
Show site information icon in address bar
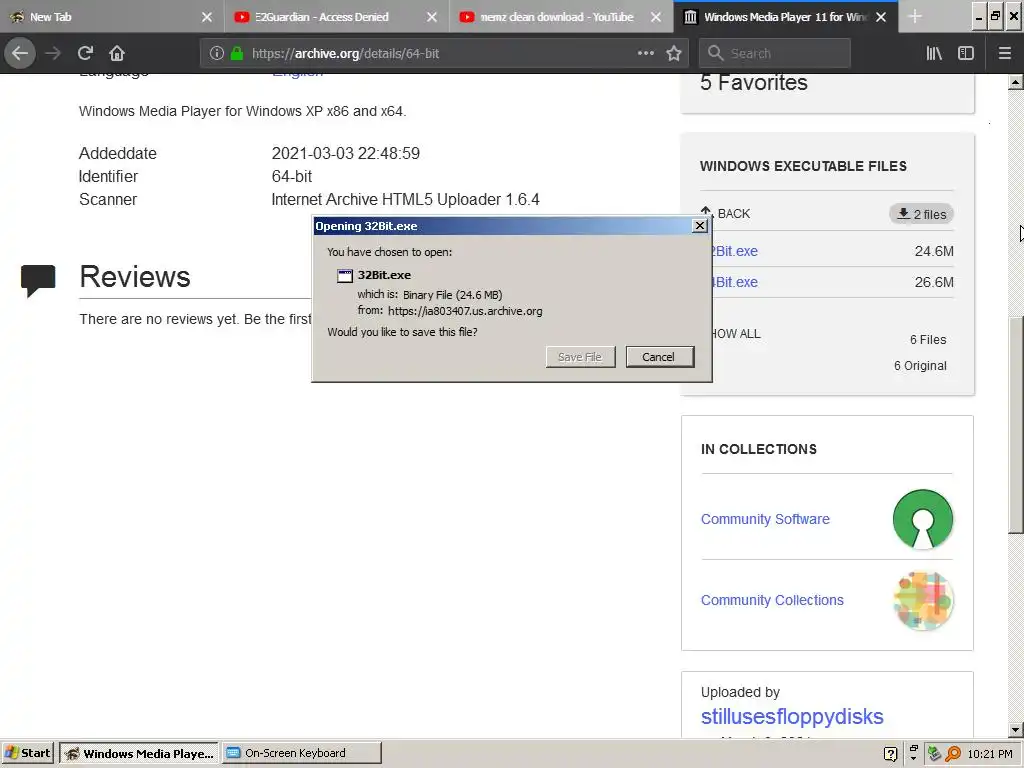coord(217,53)
